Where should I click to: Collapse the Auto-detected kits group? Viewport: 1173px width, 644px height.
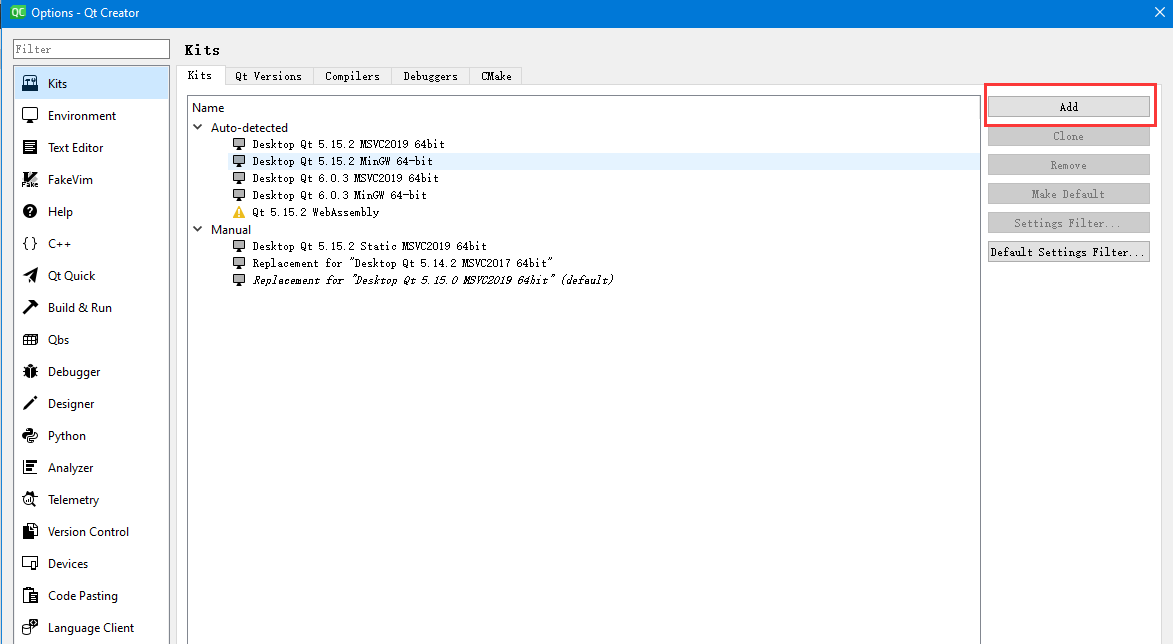196,127
